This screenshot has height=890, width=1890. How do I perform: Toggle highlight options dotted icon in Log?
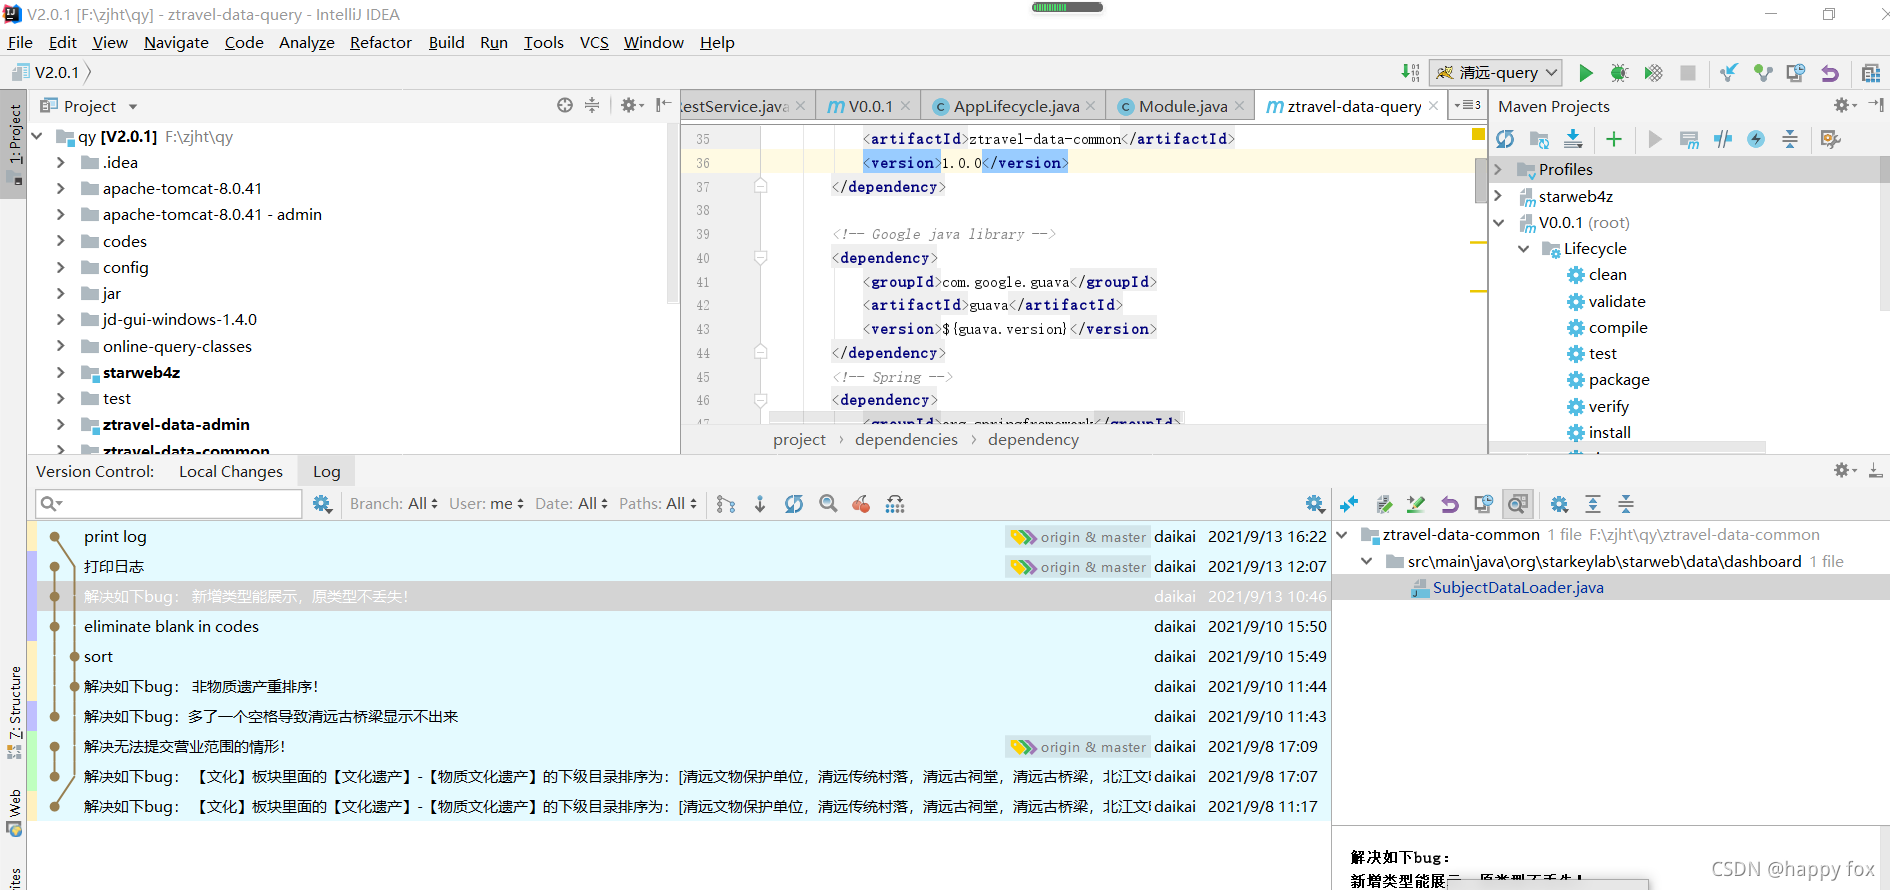[x=895, y=504]
